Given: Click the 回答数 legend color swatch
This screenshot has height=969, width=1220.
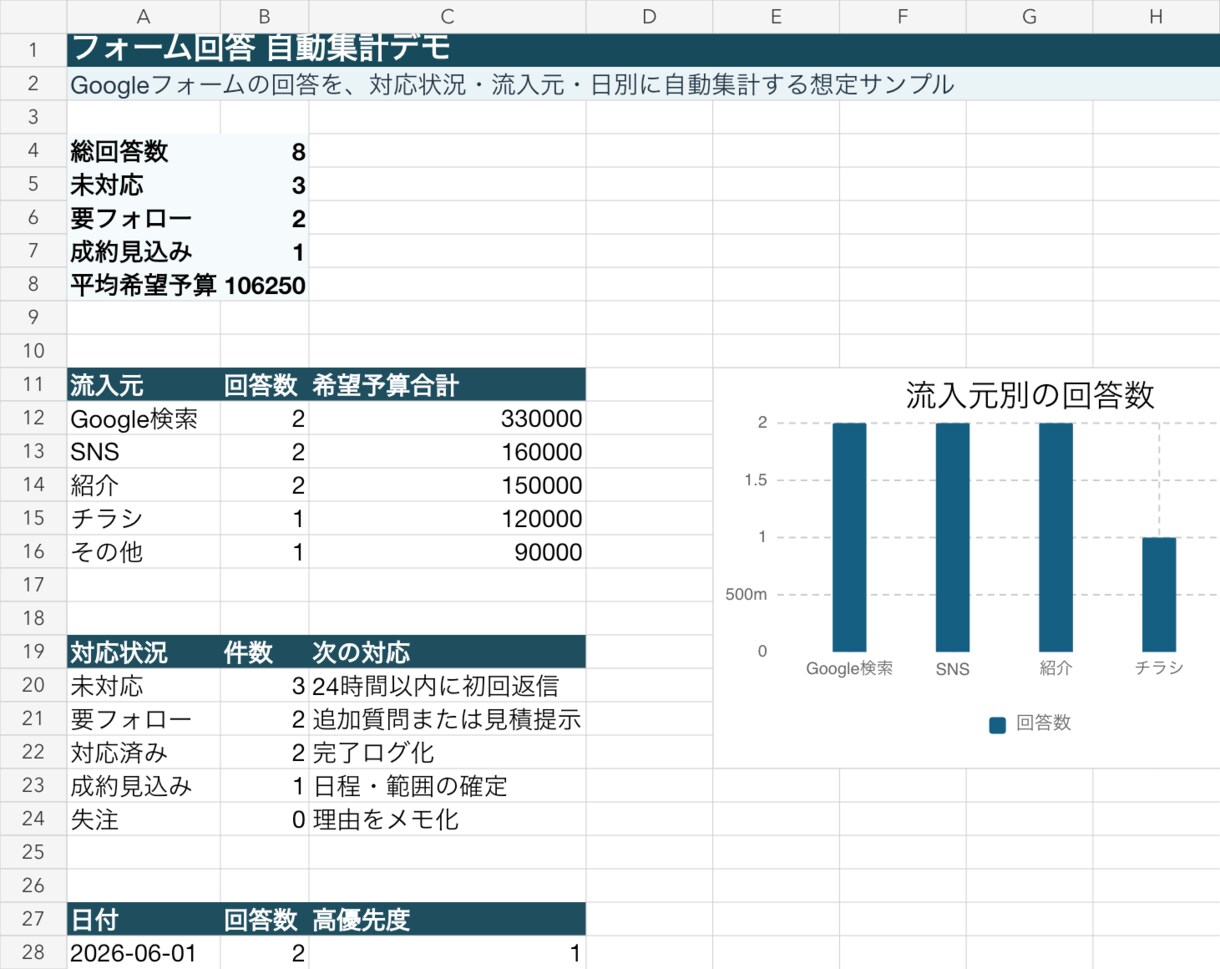Looking at the screenshot, I should 997,725.
